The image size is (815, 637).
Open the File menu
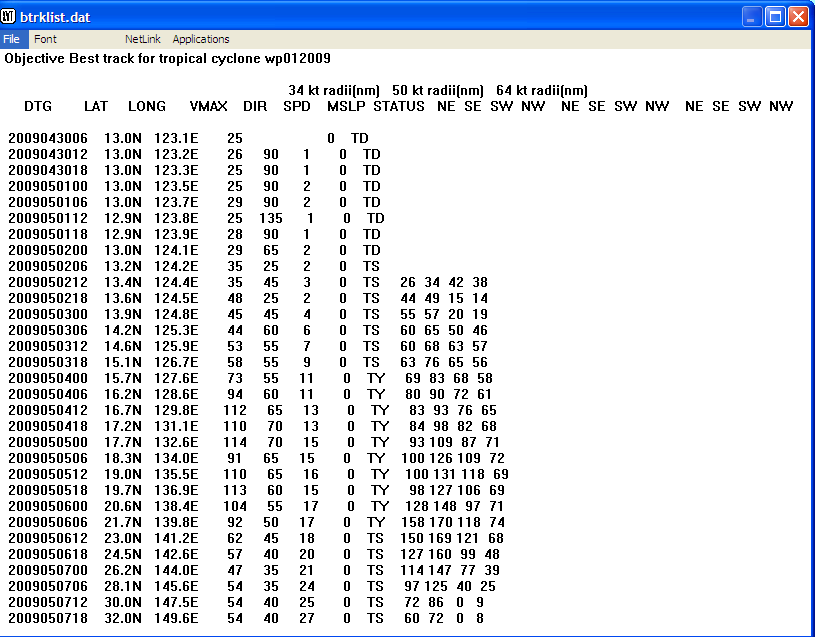pos(12,38)
